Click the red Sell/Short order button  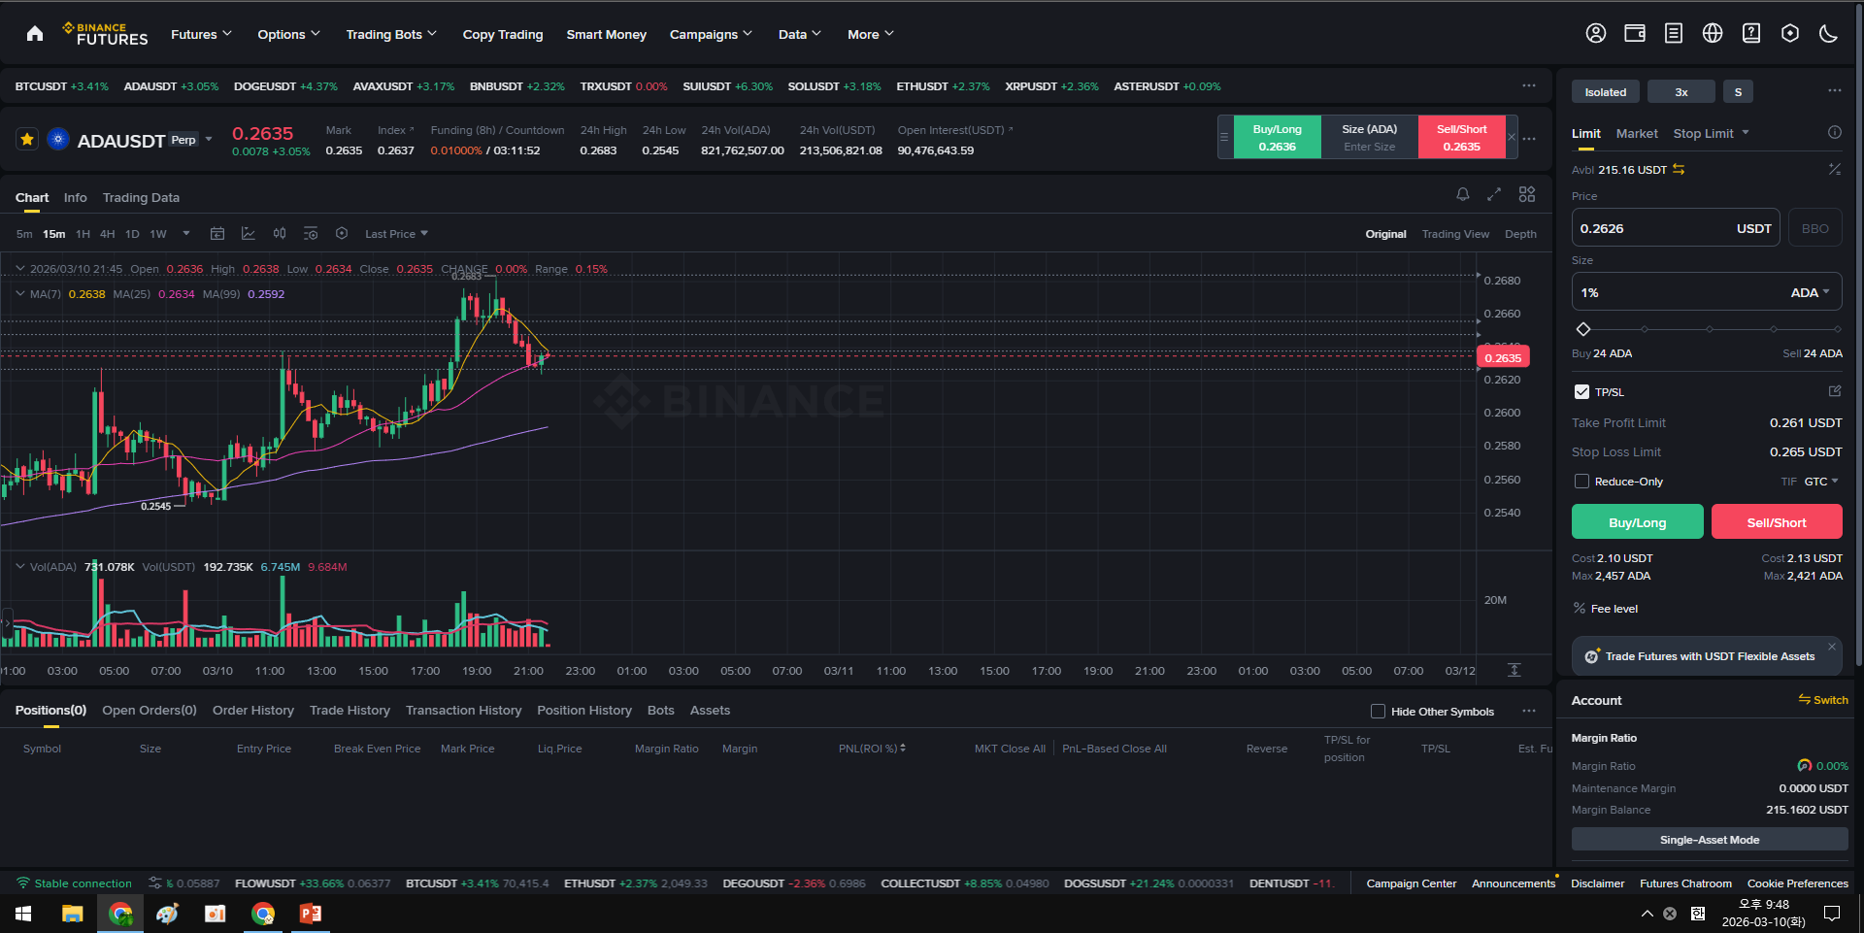click(x=1776, y=522)
